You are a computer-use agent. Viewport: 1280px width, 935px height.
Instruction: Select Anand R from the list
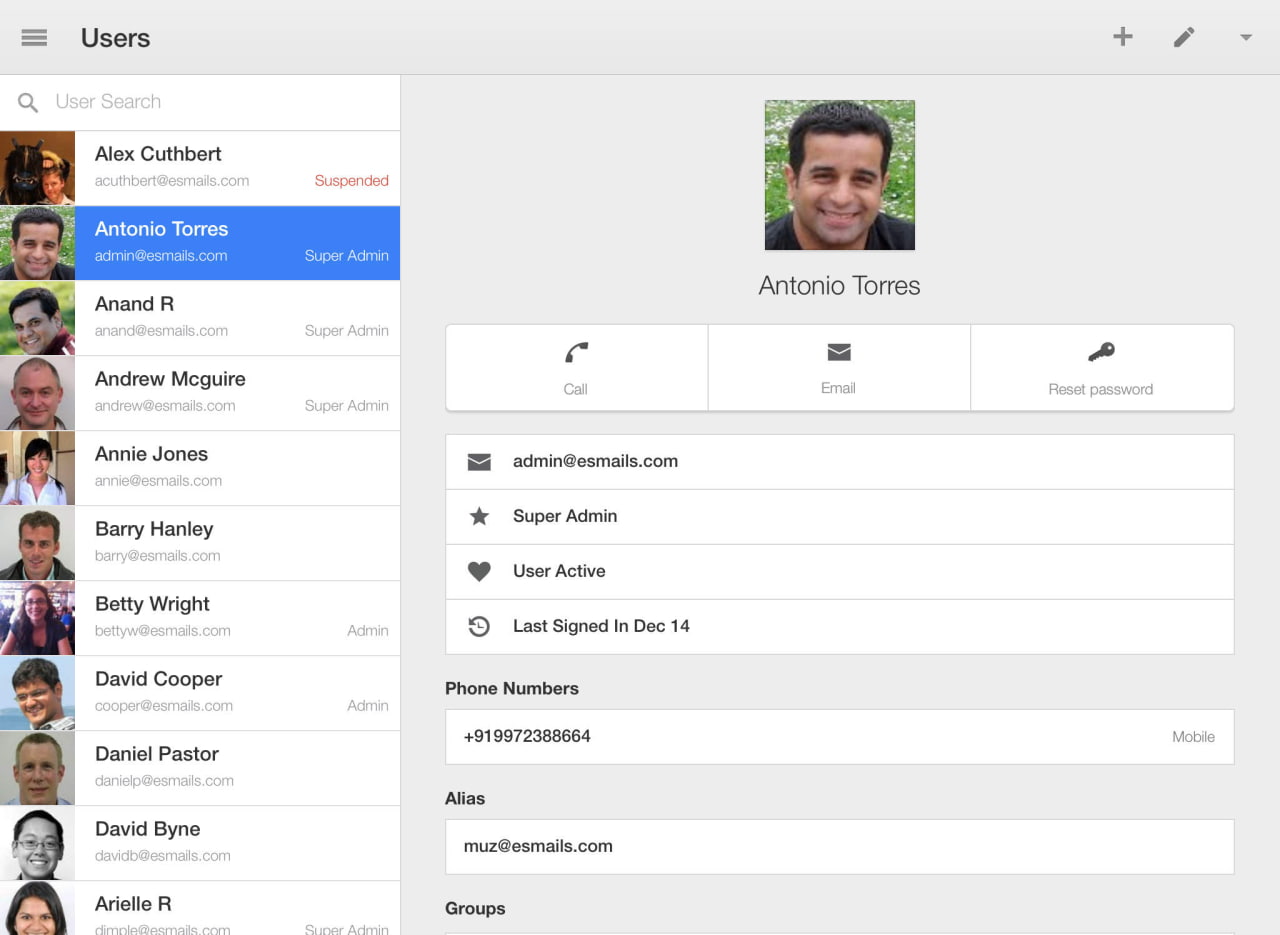pos(200,317)
